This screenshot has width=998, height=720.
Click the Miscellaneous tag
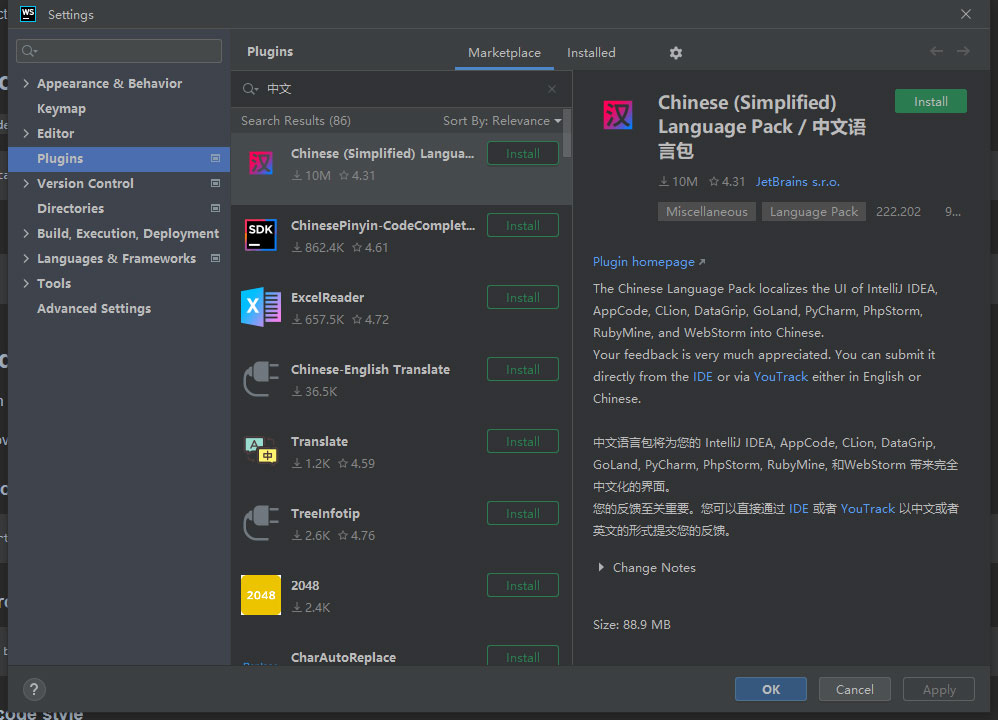[706, 212]
